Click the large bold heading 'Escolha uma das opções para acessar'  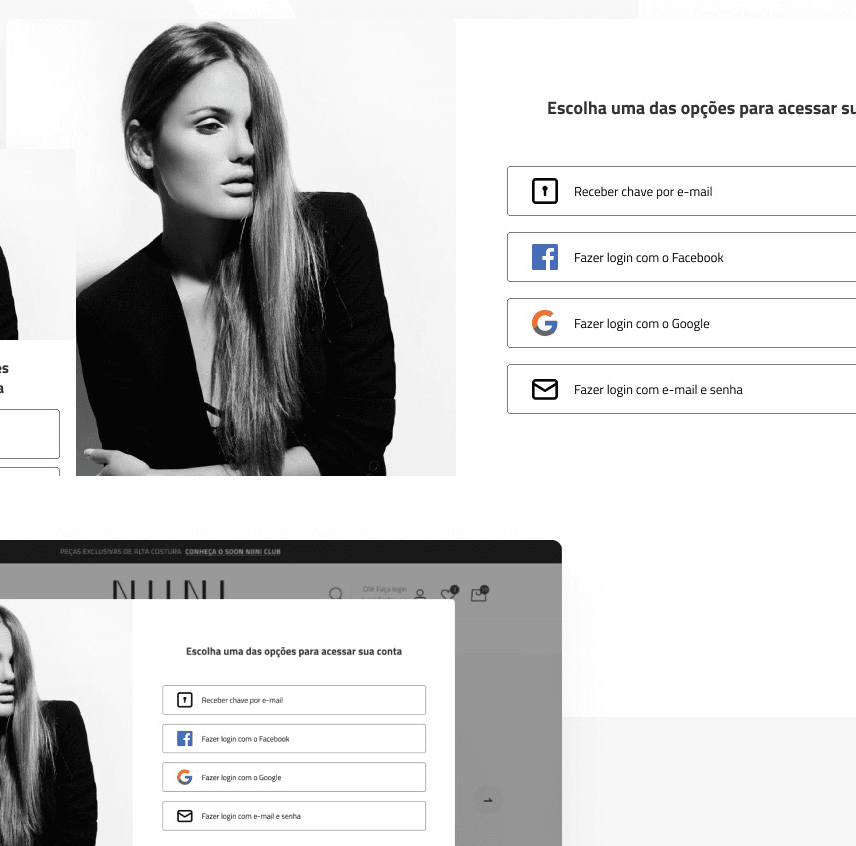tap(701, 108)
